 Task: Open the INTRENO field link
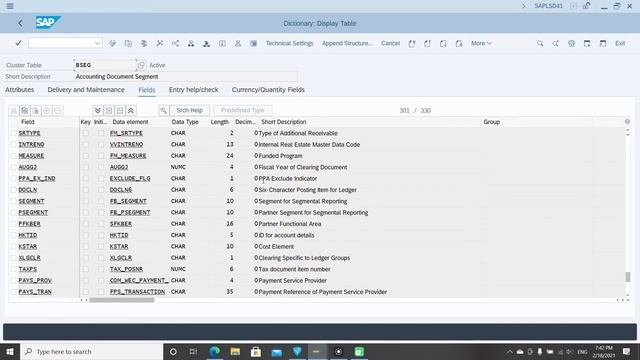point(31,144)
